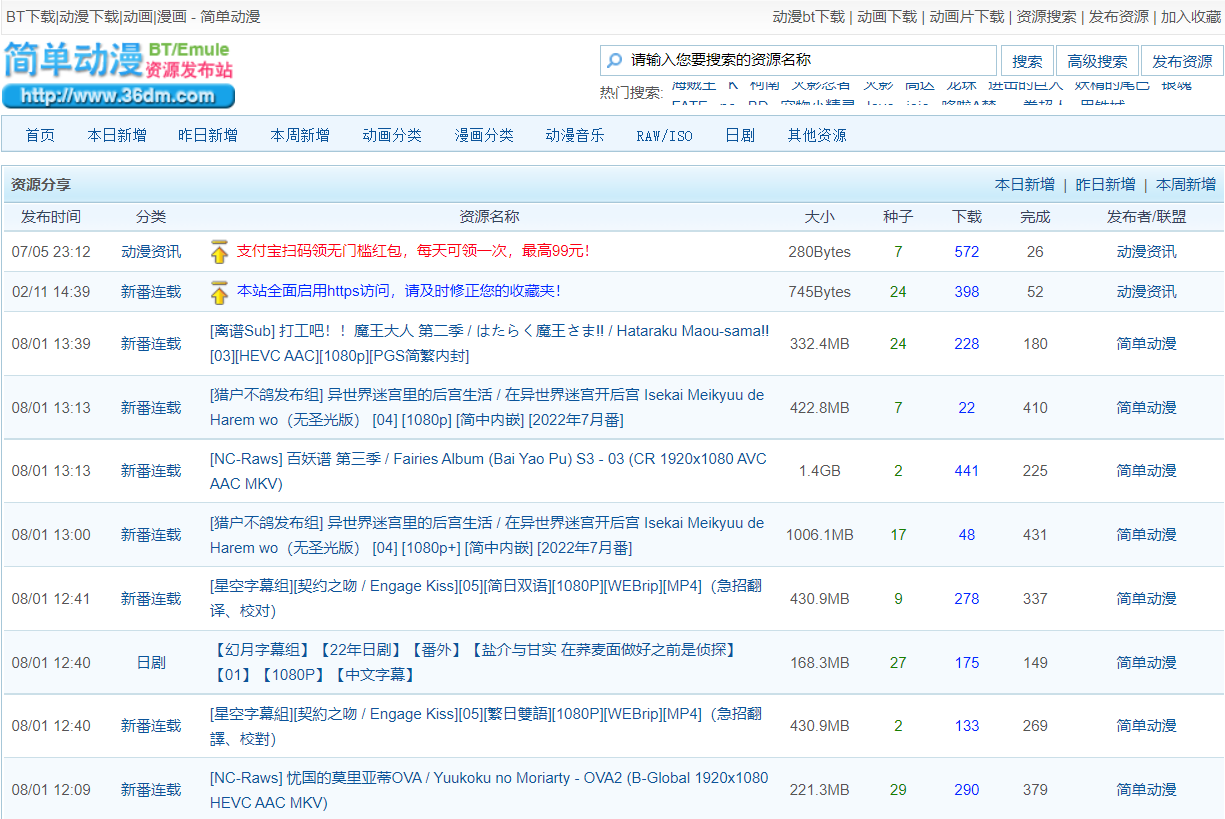This screenshot has height=819, width=1225.
Task: Click pin icon beside https访问 announcement
Action: [219, 292]
